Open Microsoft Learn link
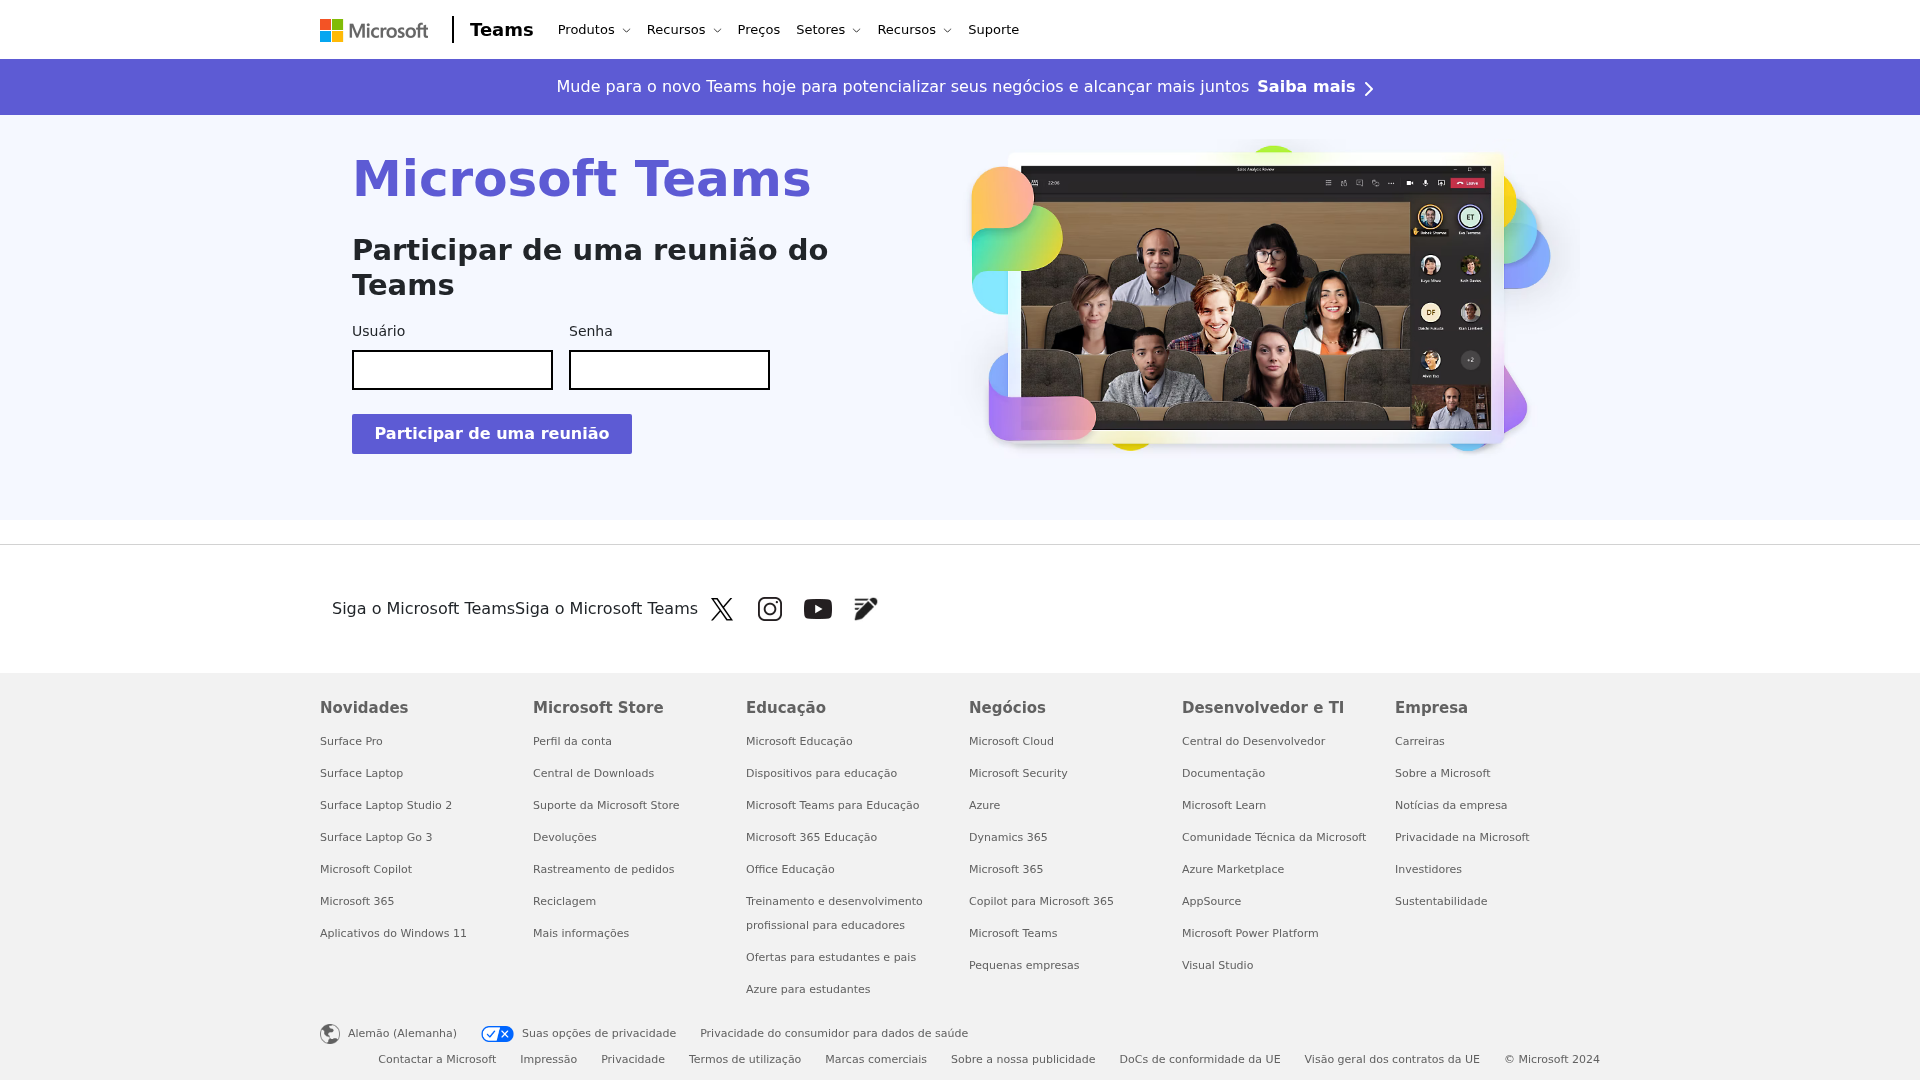 1224,806
